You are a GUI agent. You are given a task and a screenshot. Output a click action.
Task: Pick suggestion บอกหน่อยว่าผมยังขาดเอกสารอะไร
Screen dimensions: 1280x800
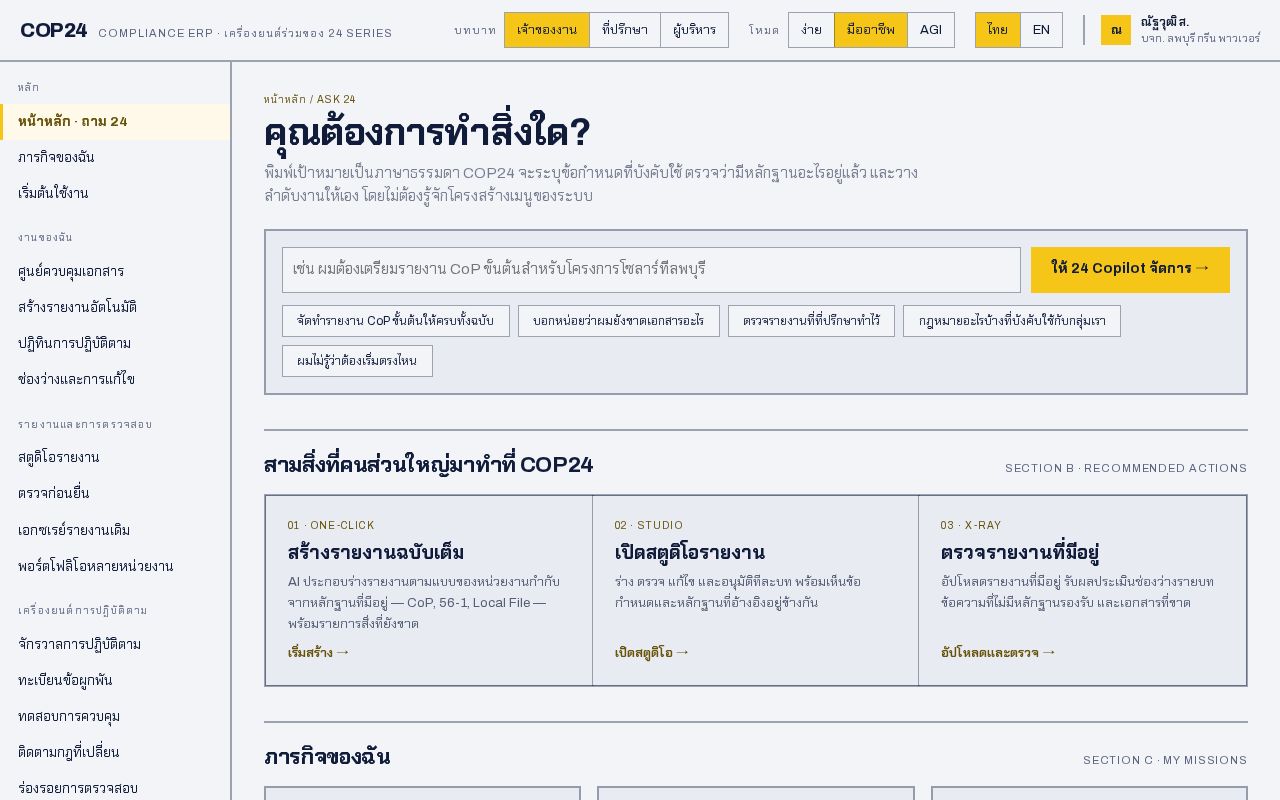click(619, 321)
